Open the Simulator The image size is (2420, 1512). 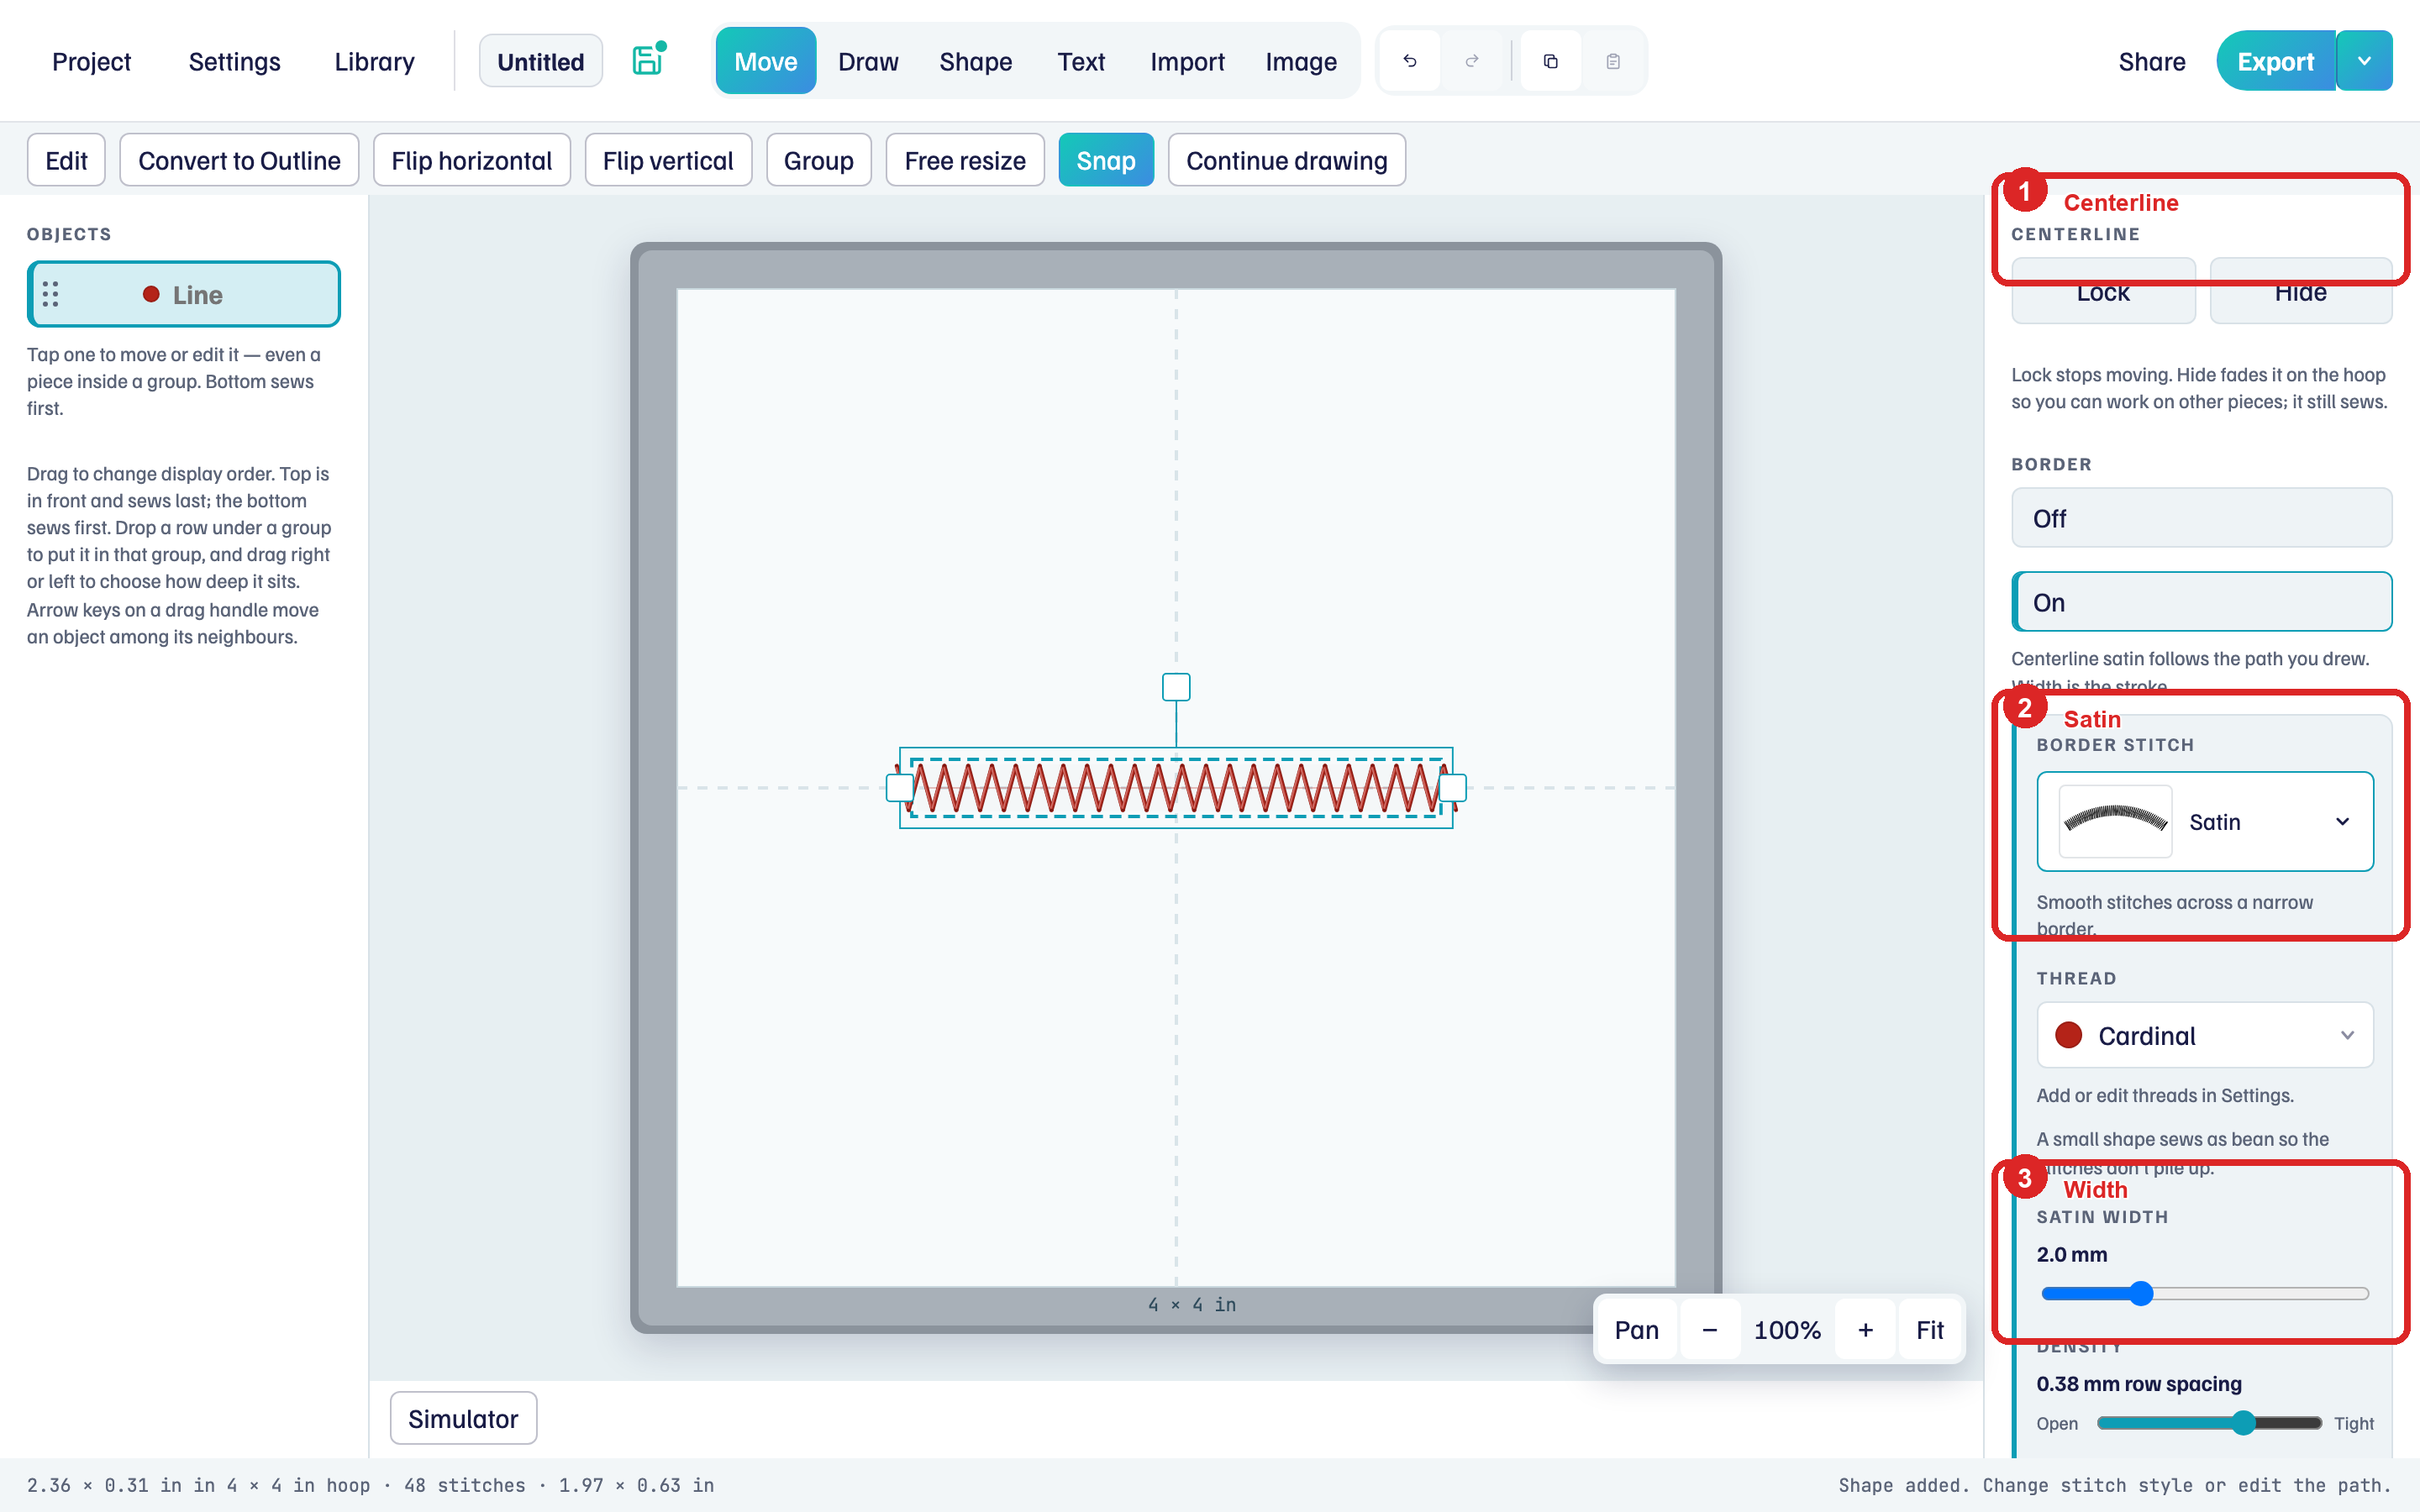coord(463,1418)
